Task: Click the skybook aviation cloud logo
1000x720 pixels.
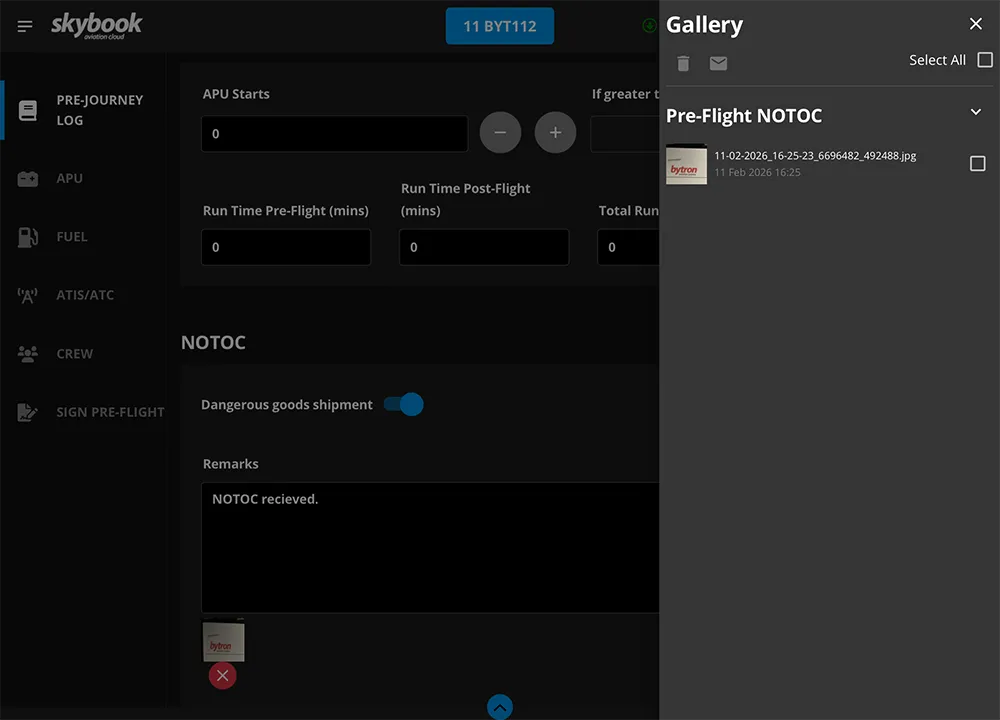Action: (97, 26)
